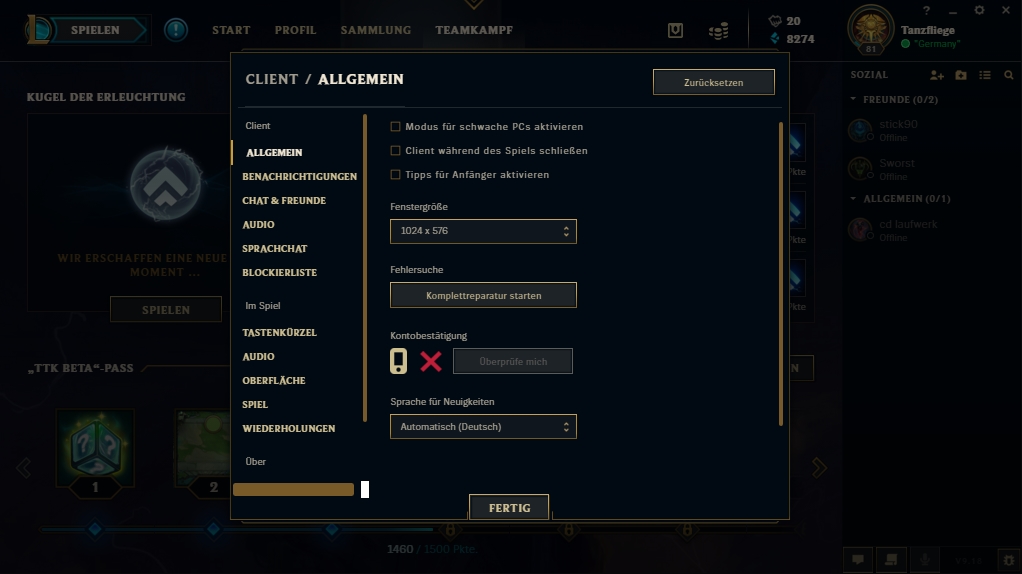Enable Modus für schwache PCs checkbox

click(x=395, y=126)
